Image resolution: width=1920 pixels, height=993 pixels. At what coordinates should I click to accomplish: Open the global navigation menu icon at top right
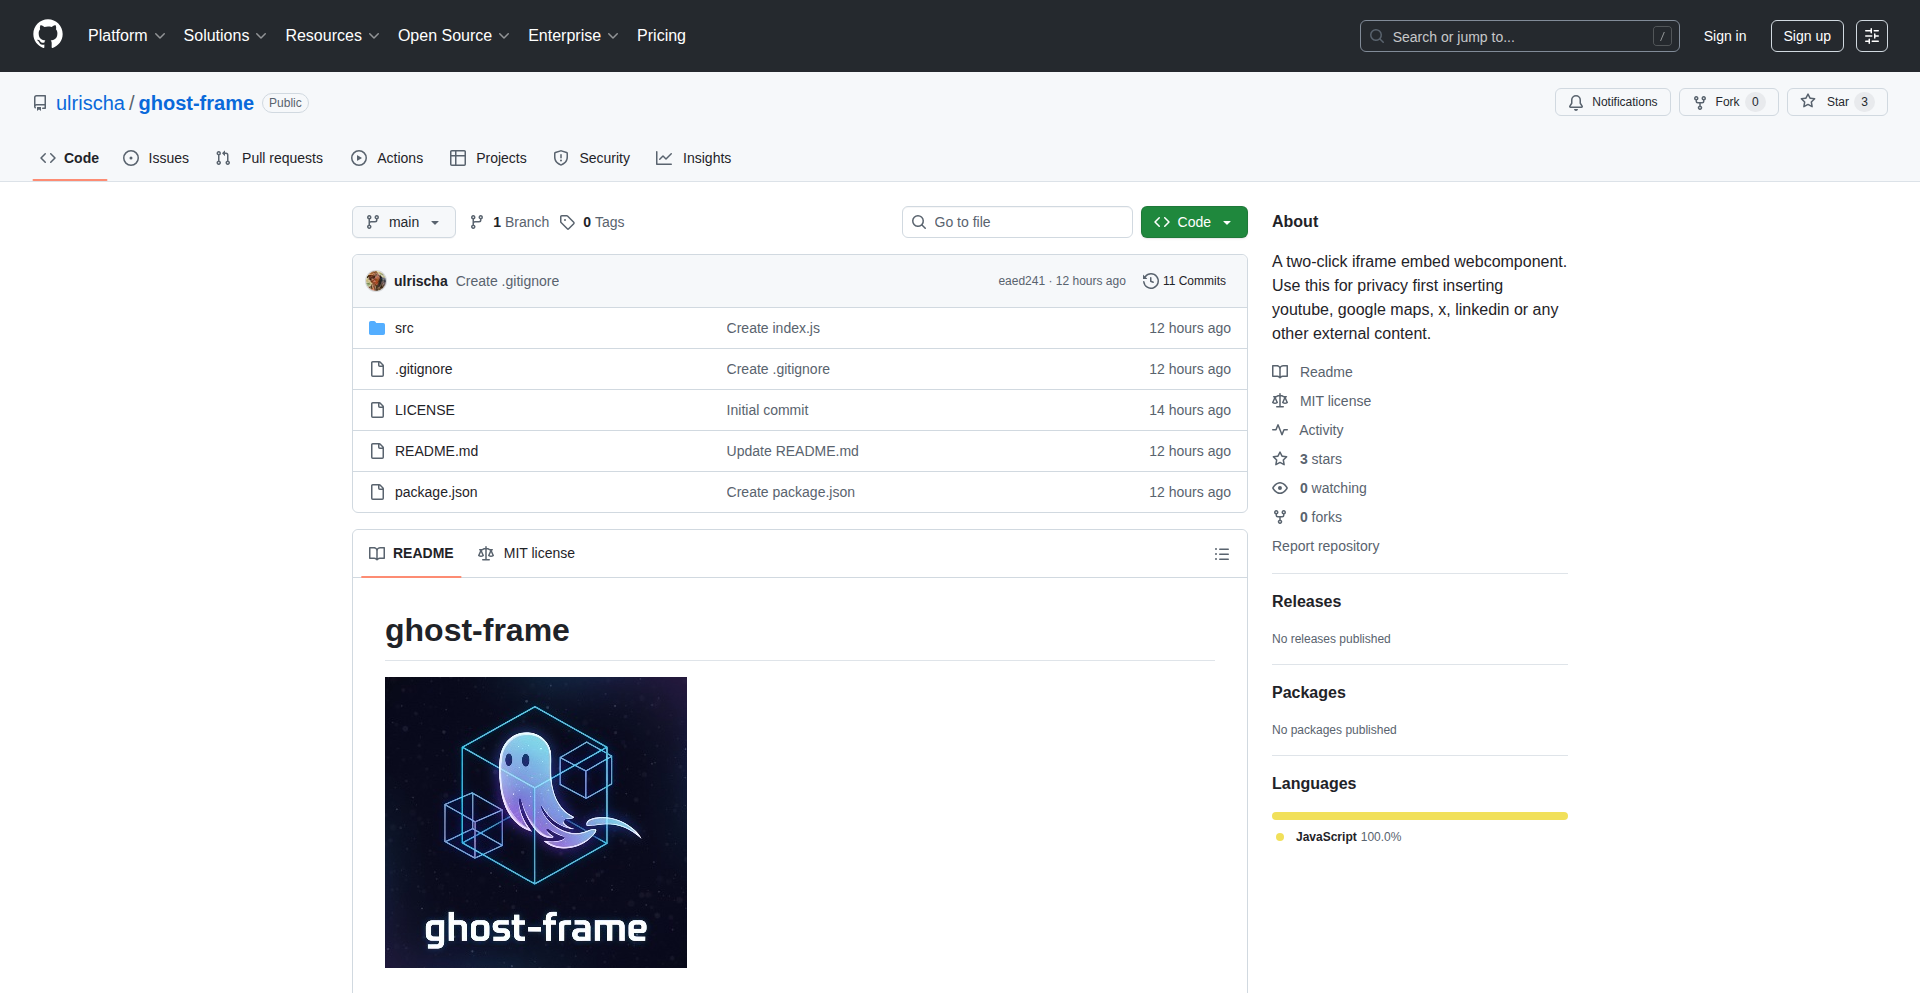pyautogui.click(x=1871, y=36)
